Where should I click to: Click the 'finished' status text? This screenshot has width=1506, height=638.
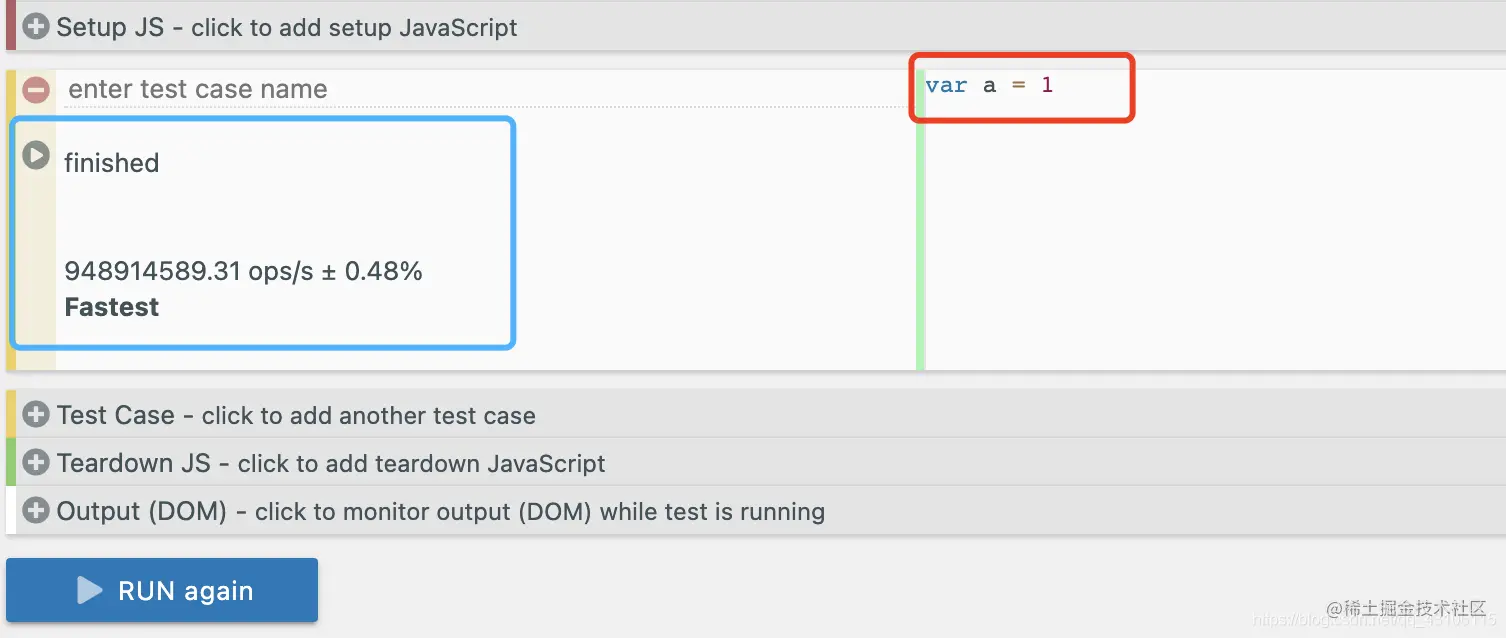111,163
